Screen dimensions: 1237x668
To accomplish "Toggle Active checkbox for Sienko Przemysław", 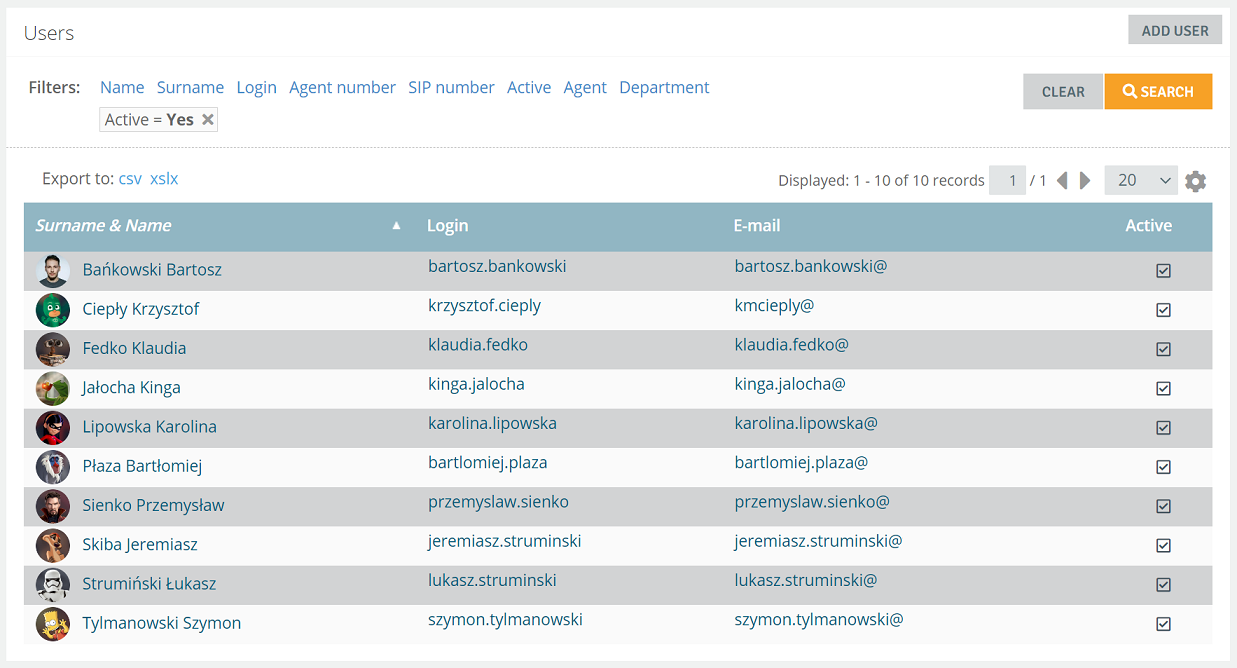I will (x=1163, y=506).
